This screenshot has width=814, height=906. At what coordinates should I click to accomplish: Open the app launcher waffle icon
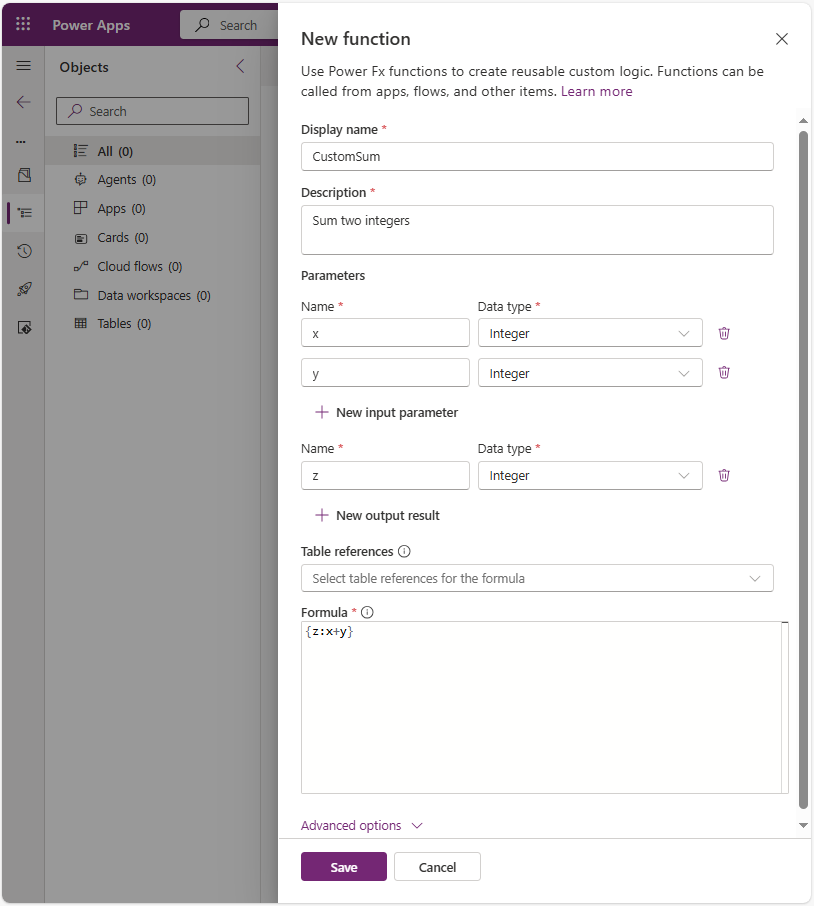(x=23, y=25)
